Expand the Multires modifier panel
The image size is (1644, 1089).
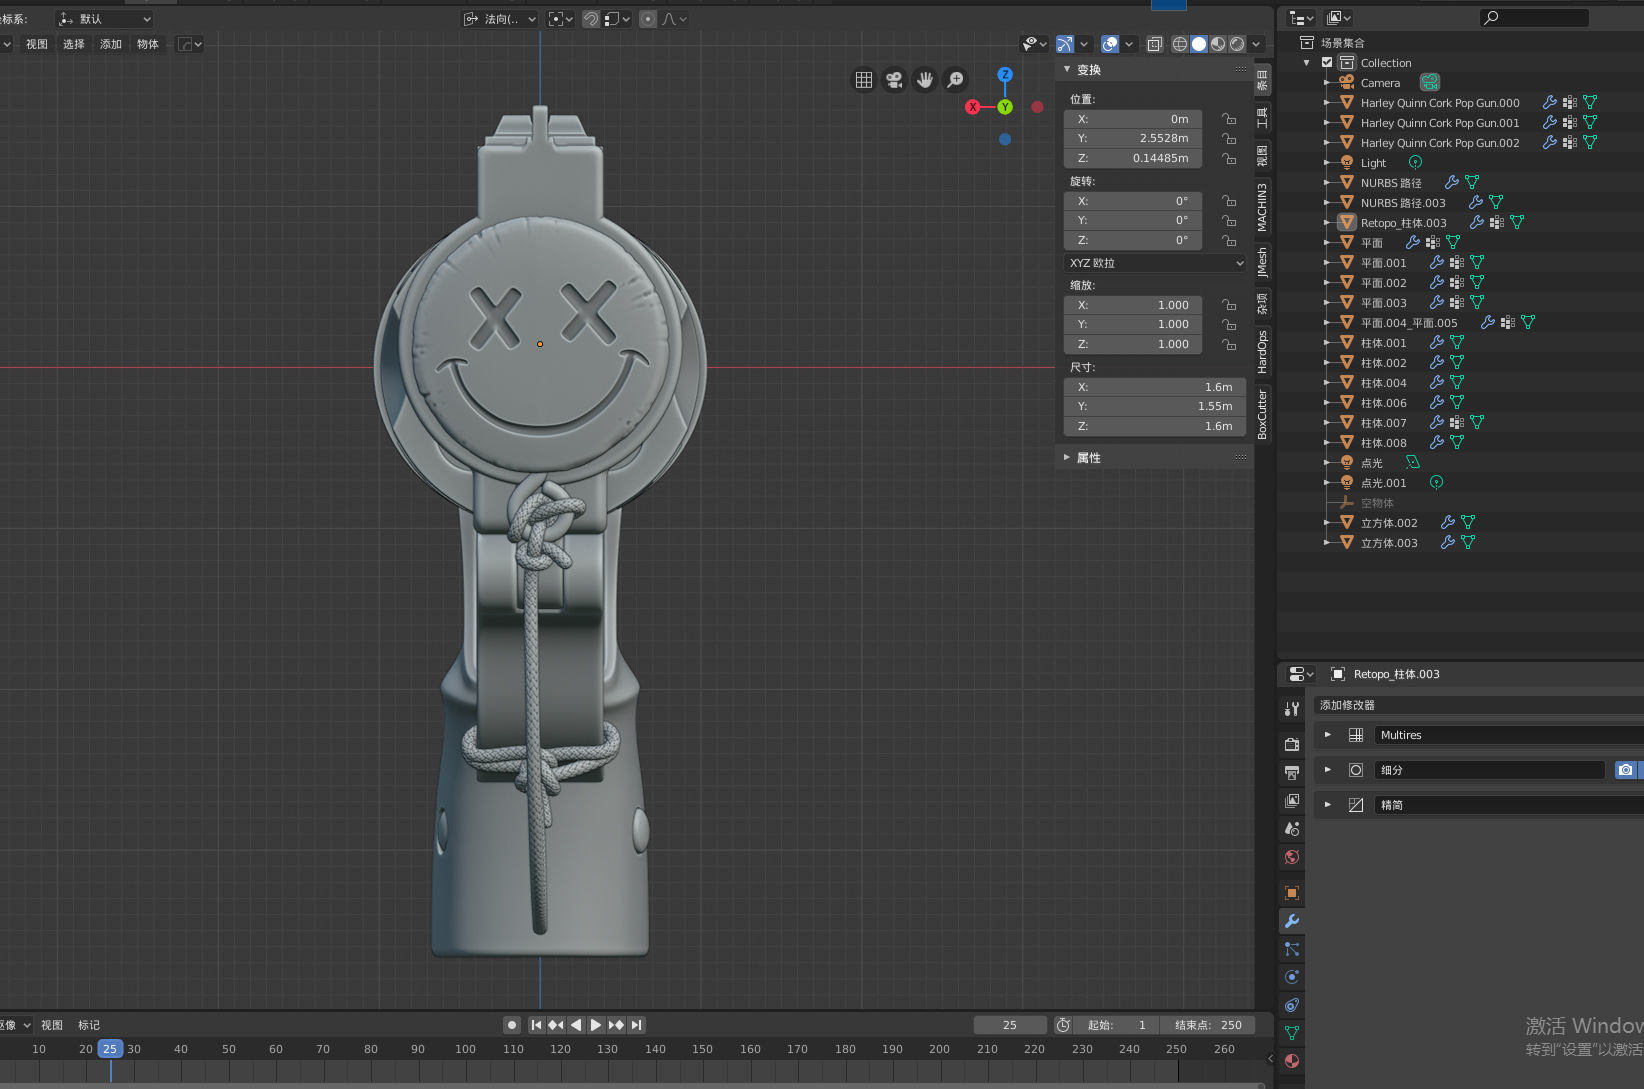click(1328, 735)
